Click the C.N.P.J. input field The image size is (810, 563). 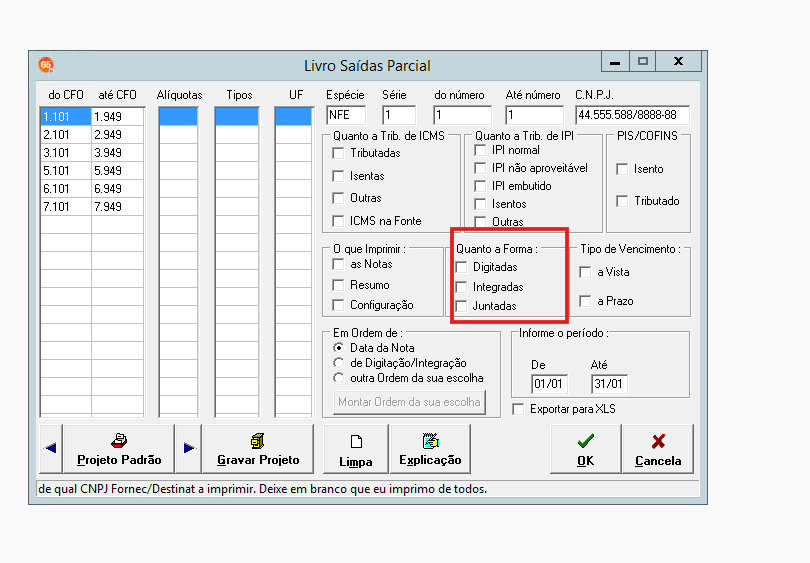coord(632,115)
